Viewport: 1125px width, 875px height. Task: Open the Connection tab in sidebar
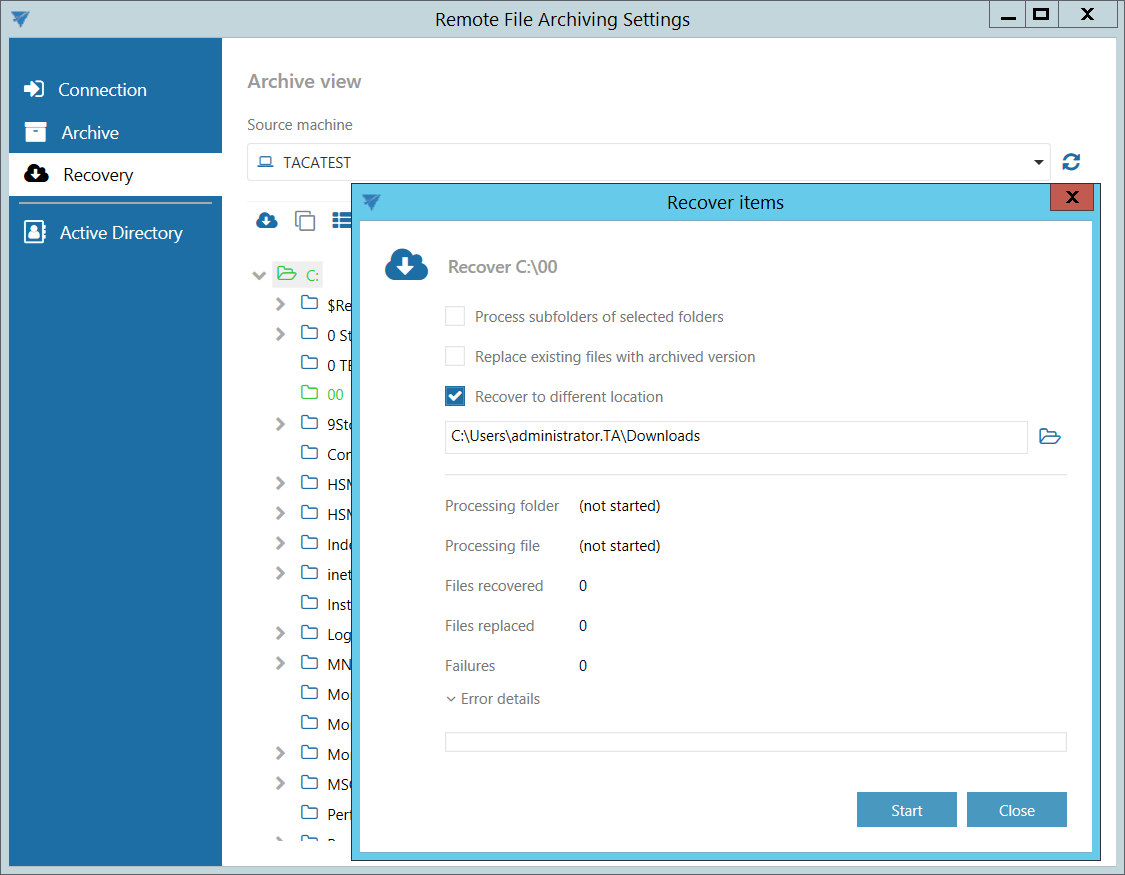(101, 90)
